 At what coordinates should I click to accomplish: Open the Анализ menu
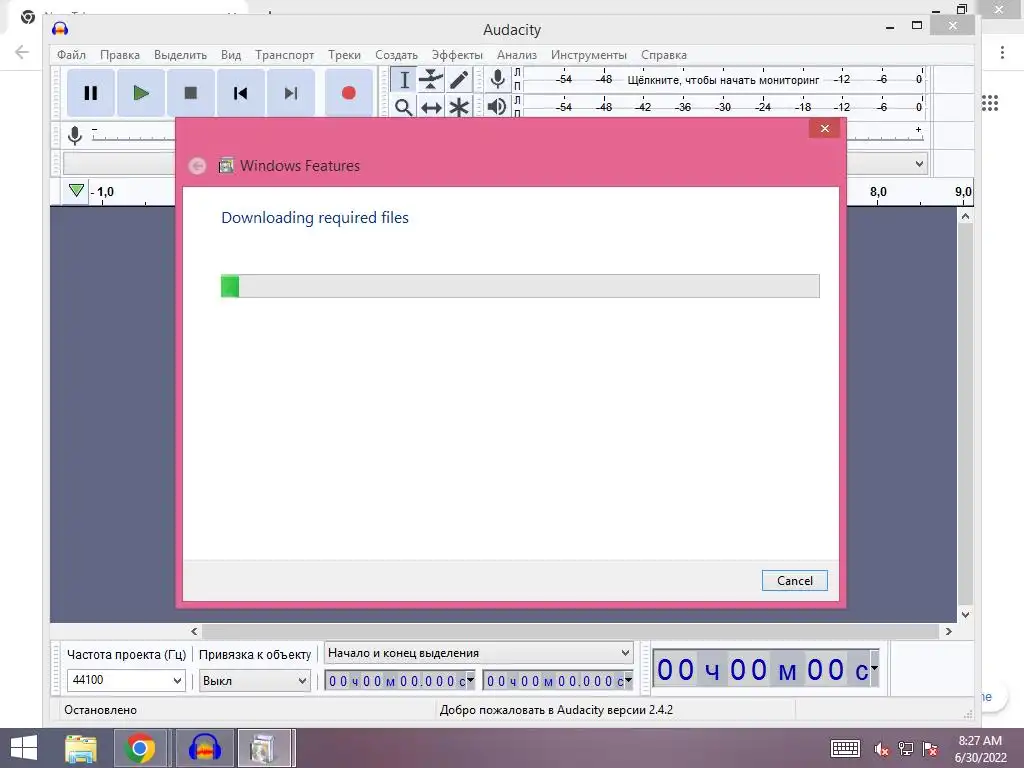pyautogui.click(x=517, y=55)
